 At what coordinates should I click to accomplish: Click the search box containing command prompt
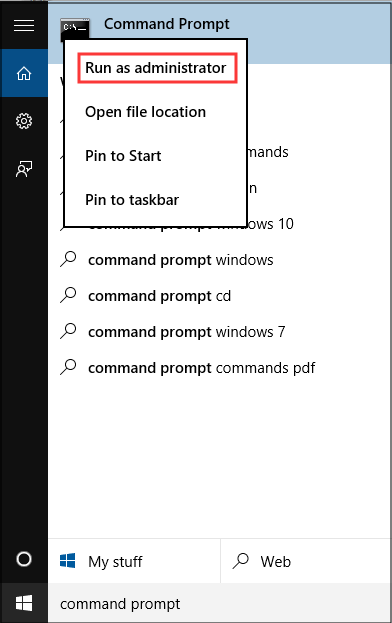click(219, 604)
